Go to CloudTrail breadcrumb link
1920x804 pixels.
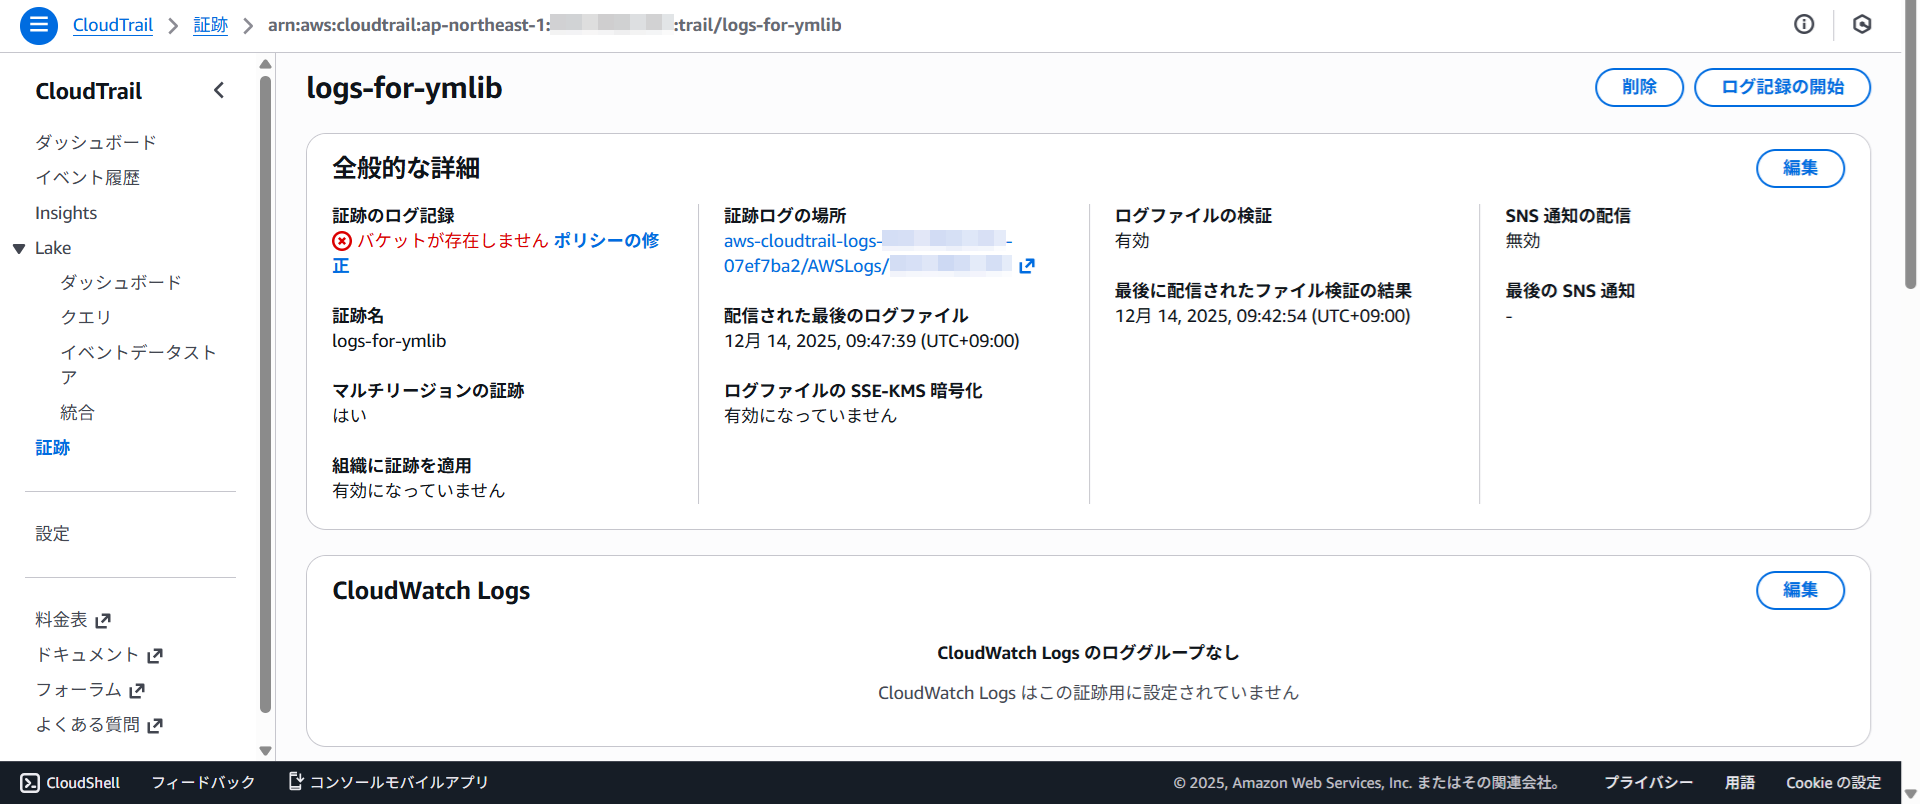pos(113,25)
